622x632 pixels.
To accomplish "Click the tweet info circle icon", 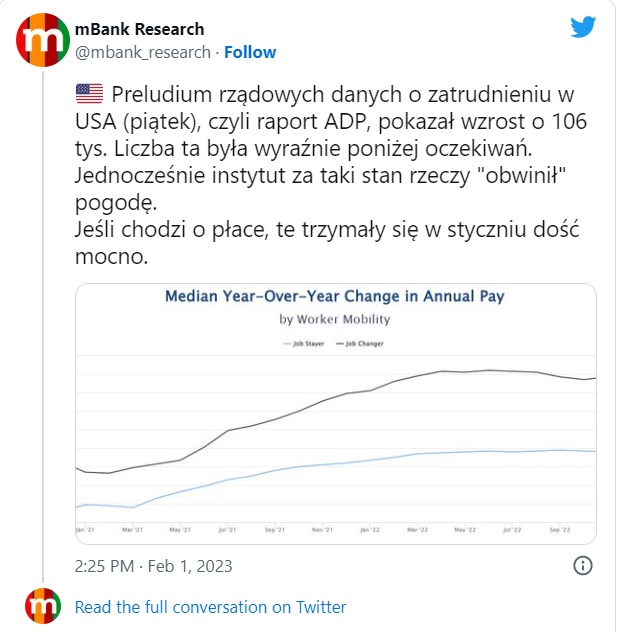I will pos(582,565).
